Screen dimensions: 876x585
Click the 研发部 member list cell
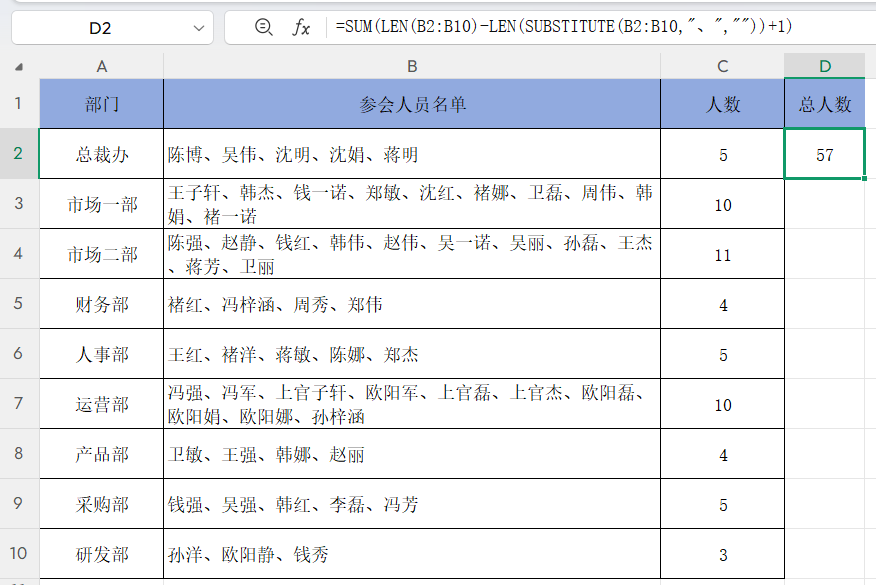(412, 553)
